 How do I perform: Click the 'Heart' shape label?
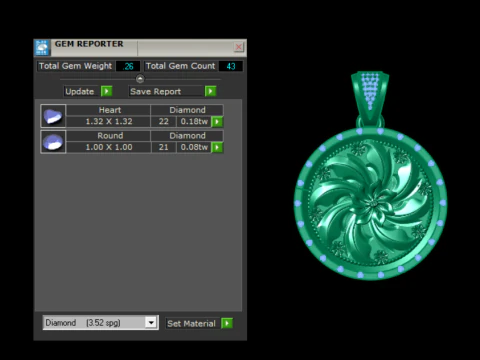point(109,110)
